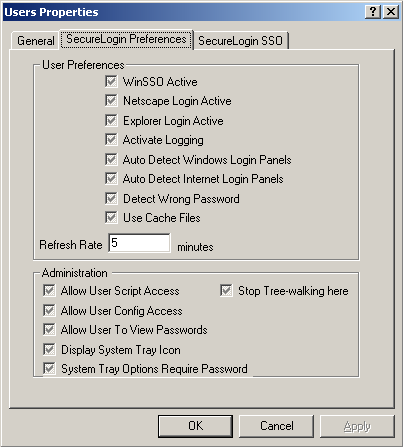Toggle Netscape Login Active checkbox
This screenshot has width=403, height=447.
point(111,101)
